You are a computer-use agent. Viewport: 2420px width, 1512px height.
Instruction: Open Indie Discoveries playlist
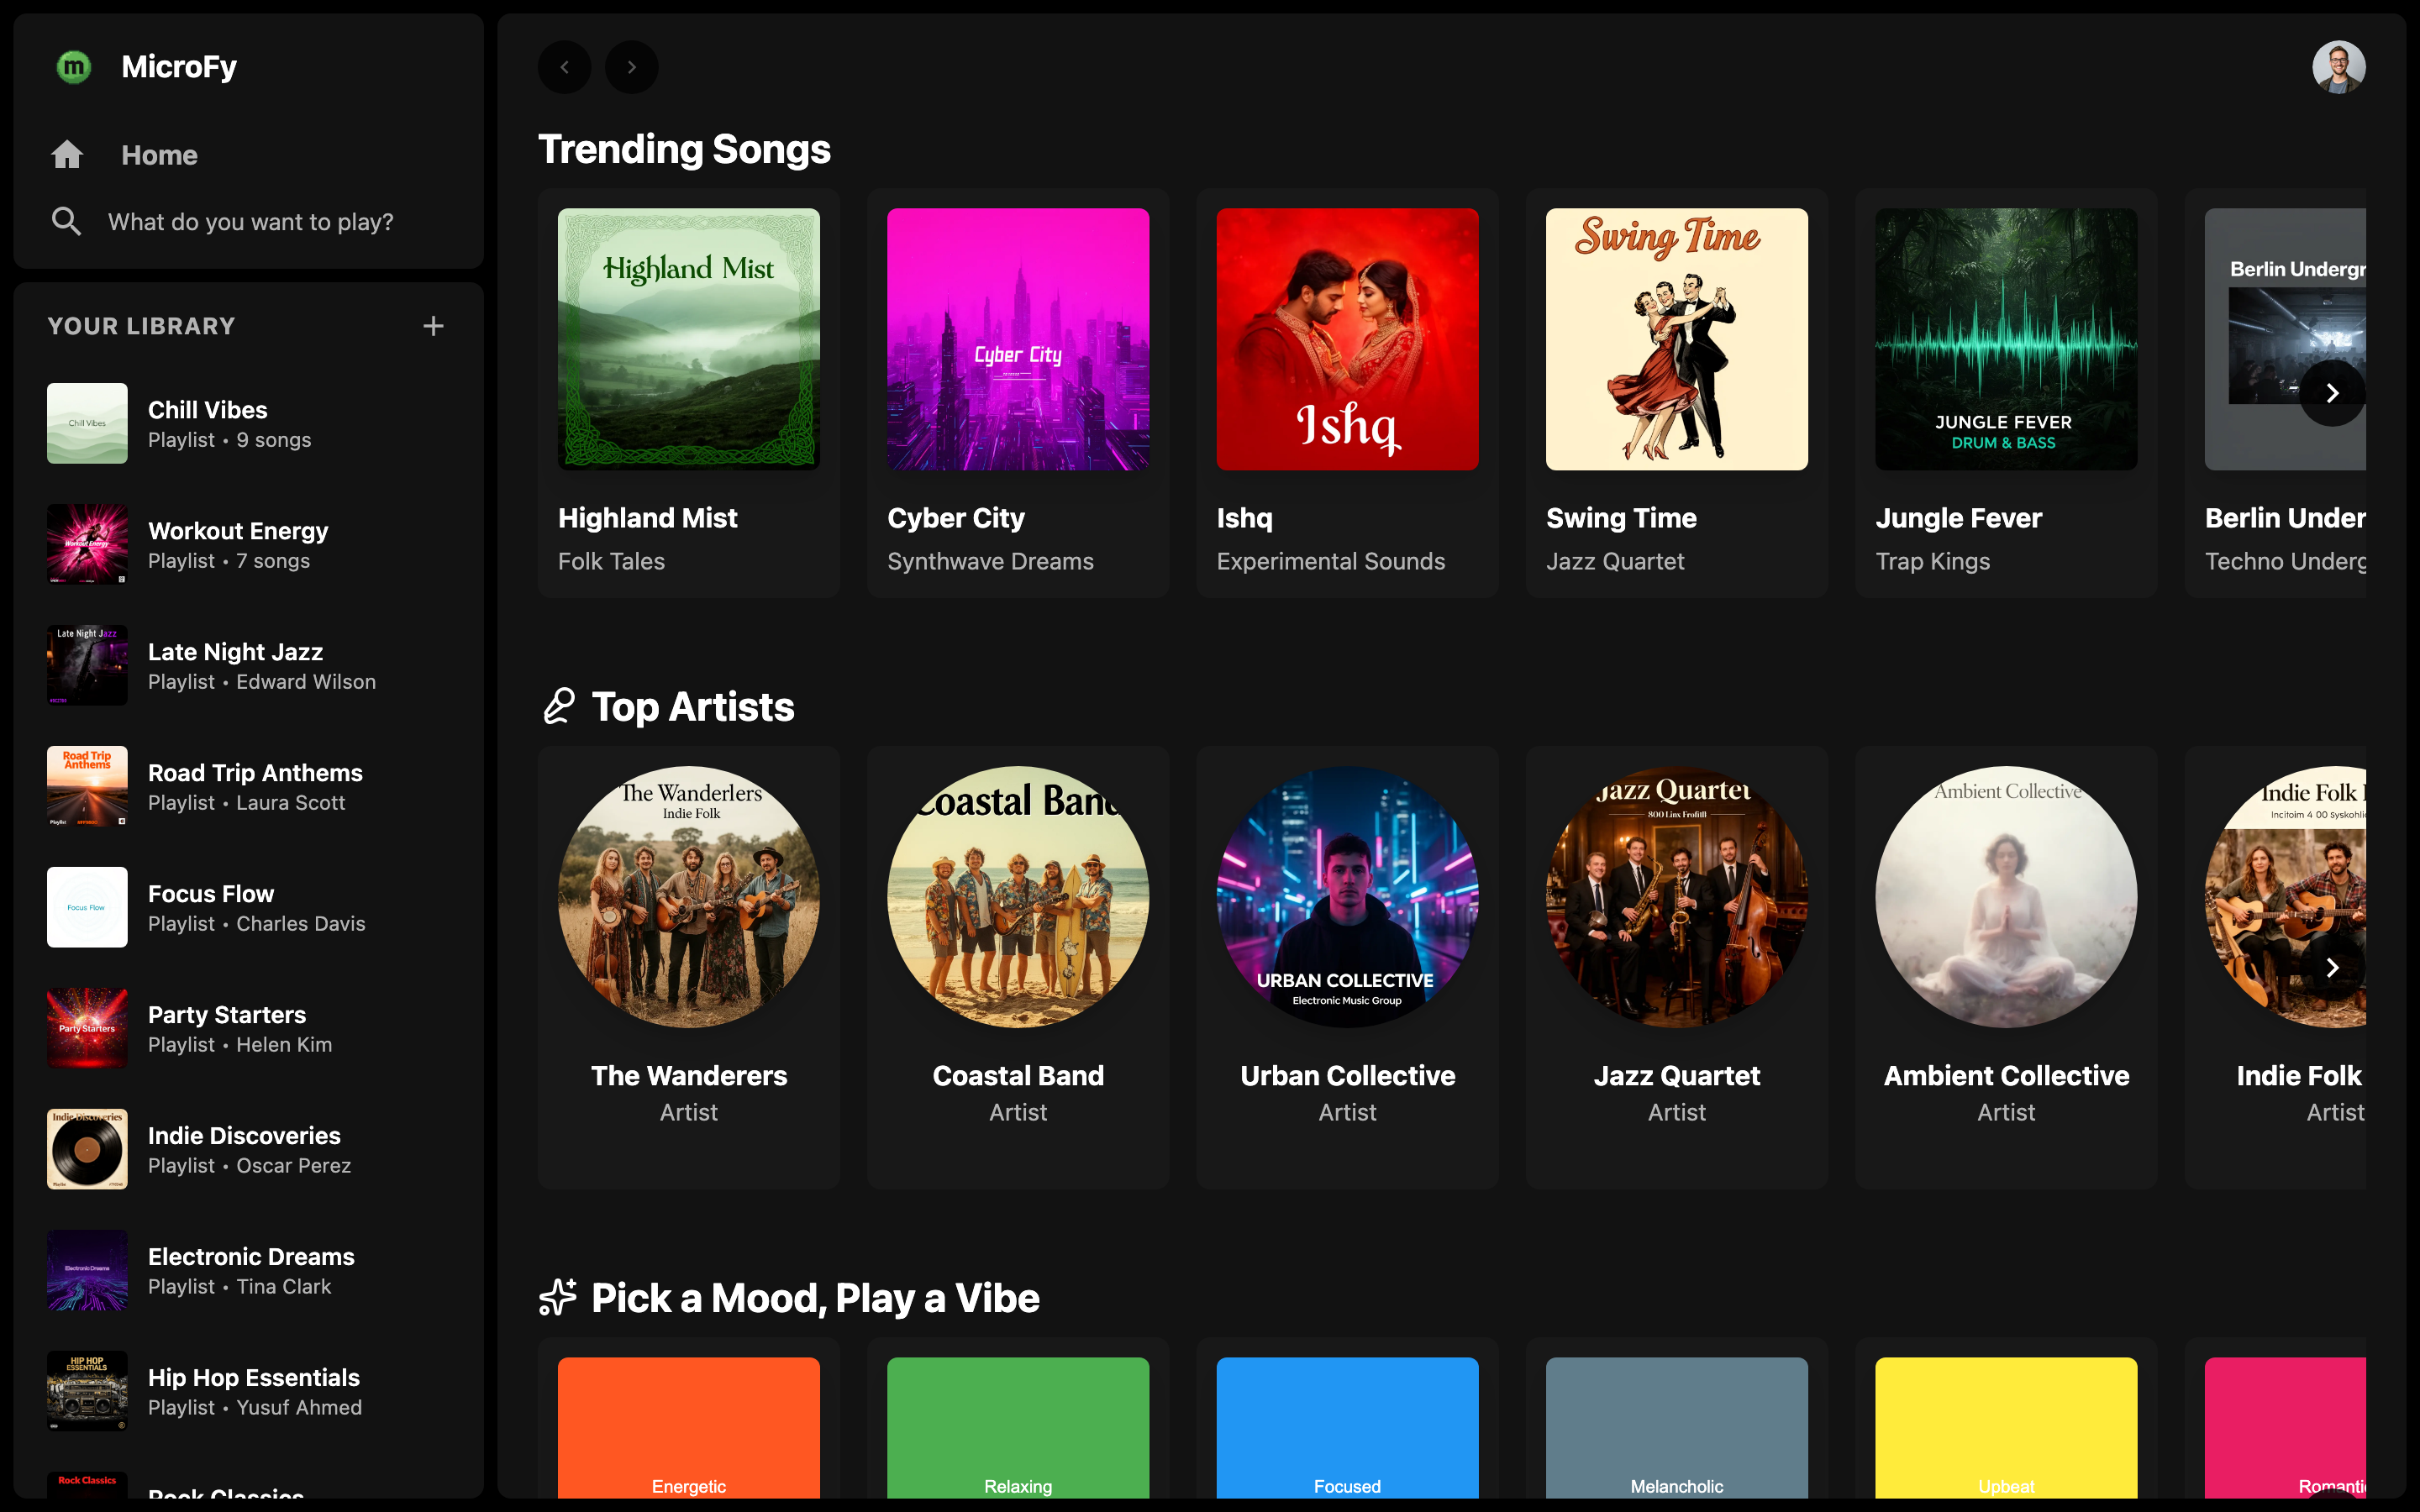point(249,1149)
